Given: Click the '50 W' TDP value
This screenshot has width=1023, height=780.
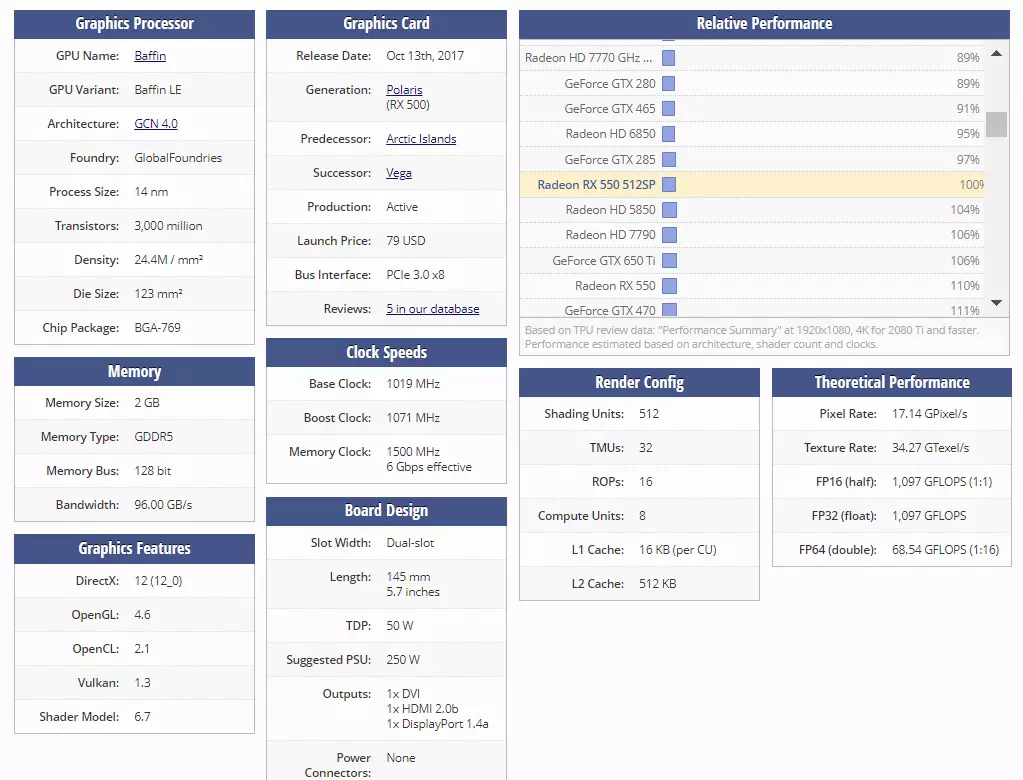Looking at the screenshot, I should (x=399, y=626).
